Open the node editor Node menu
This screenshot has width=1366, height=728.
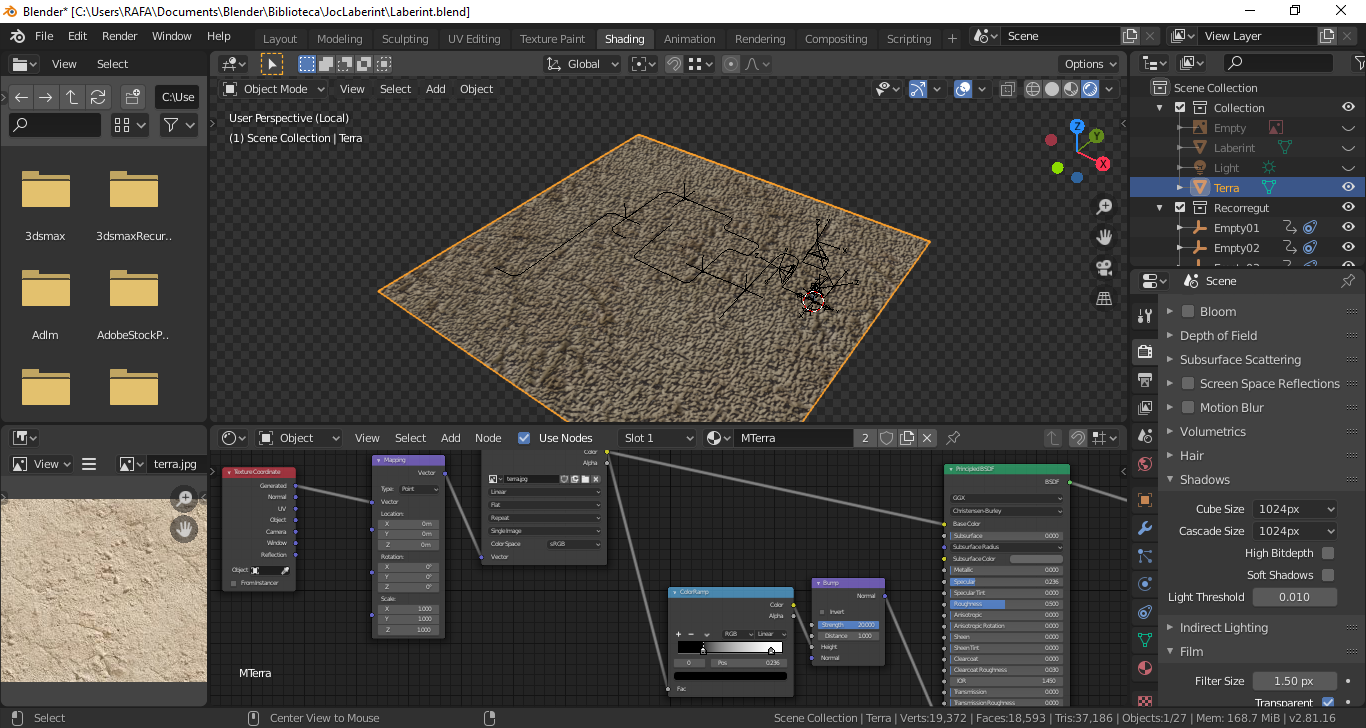pyautogui.click(x=488, y=438)
